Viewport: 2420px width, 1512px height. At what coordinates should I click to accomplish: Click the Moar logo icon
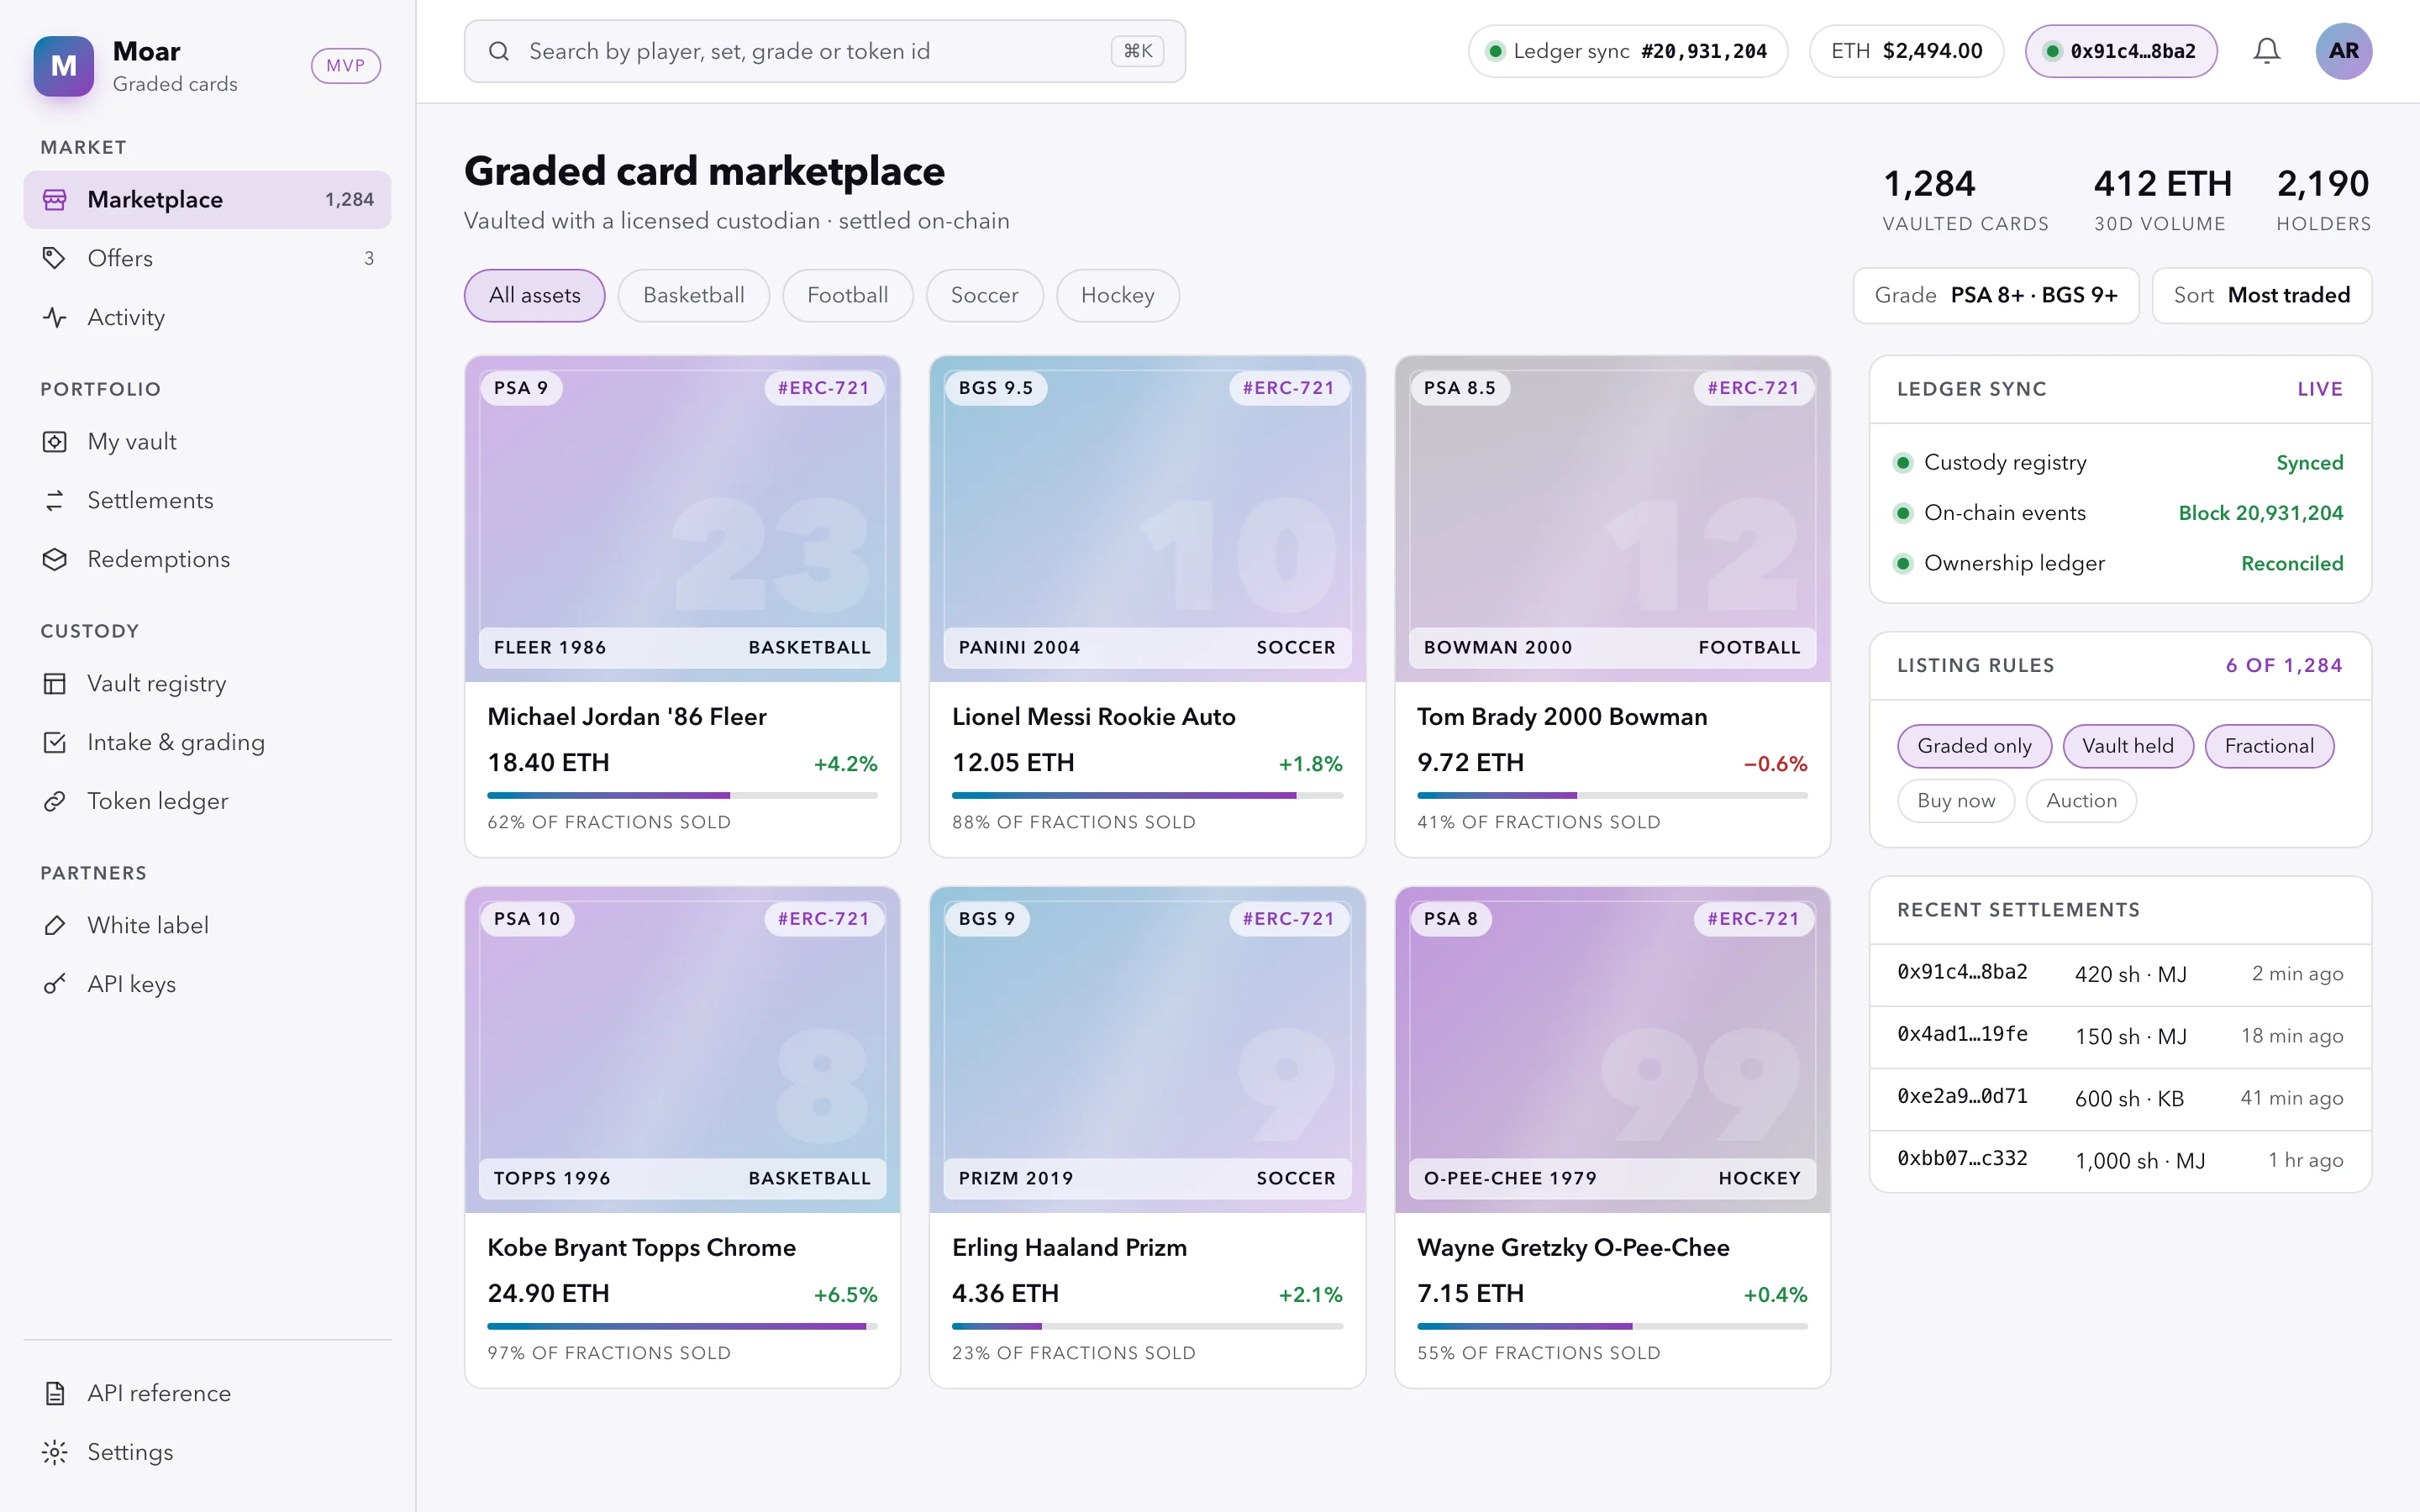[63, 66]
